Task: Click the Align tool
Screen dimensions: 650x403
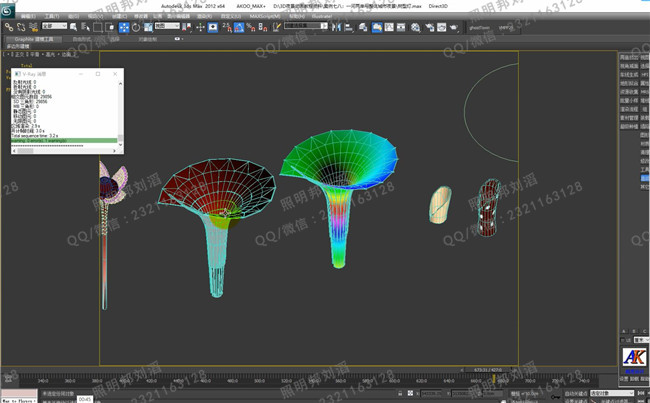Action: coord(349,27)
